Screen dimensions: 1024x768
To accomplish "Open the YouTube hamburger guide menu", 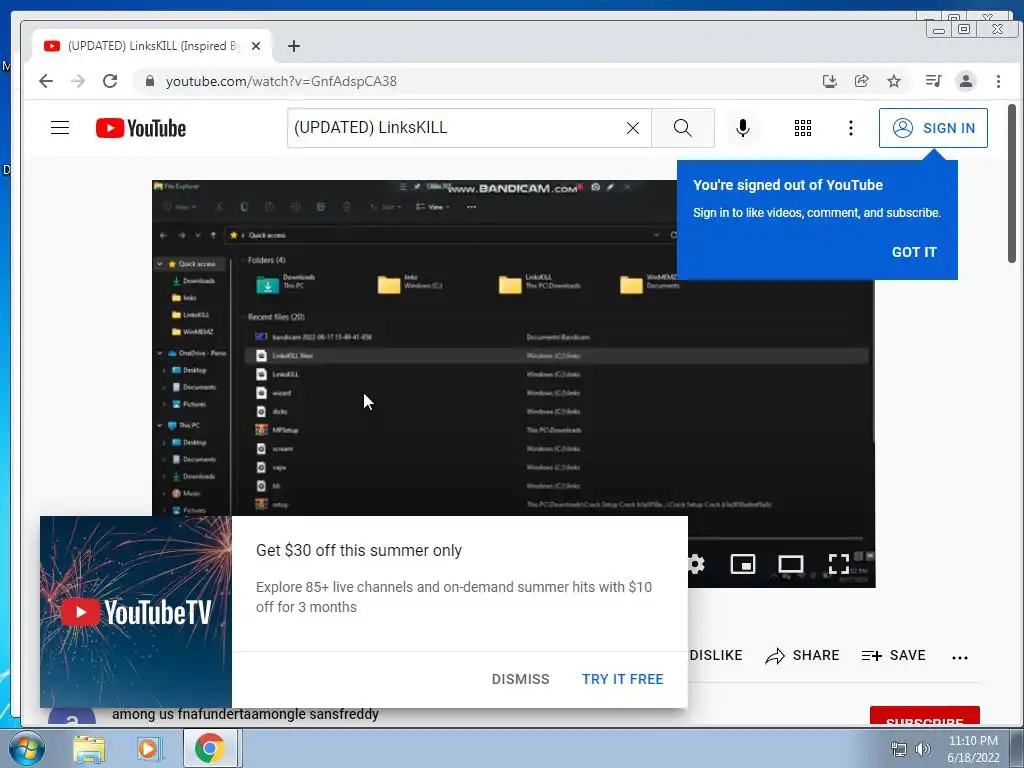I will (x=60, y=127).
